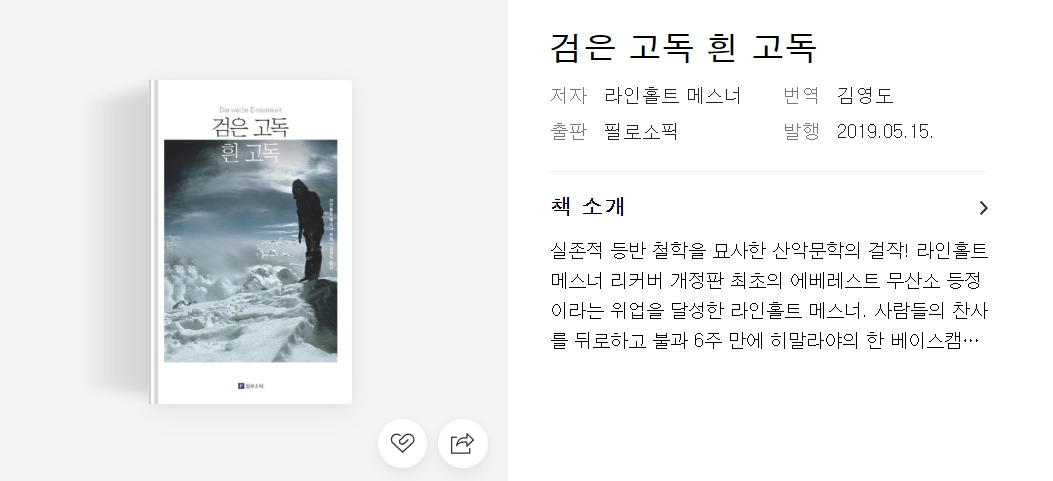Click the heart icon to like this book
The image size is (1053, 481).
pyautogui.click(x=402, y=443)
